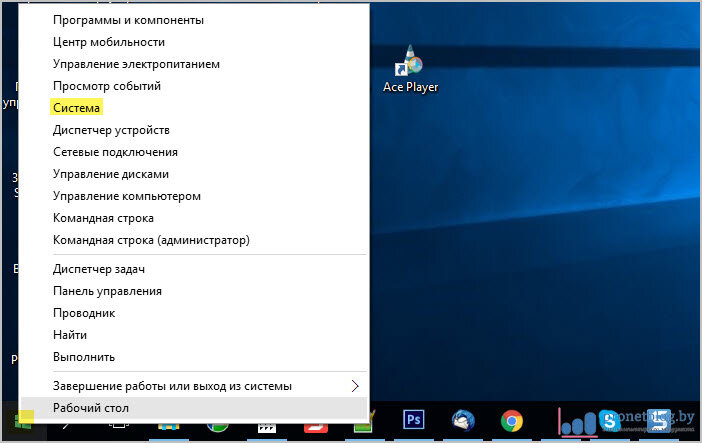Image resolution: width=702 pixels, height=443 pixels.
Task: Open Google Chrome from the taskbar
Action: click(x=512, y=421)
